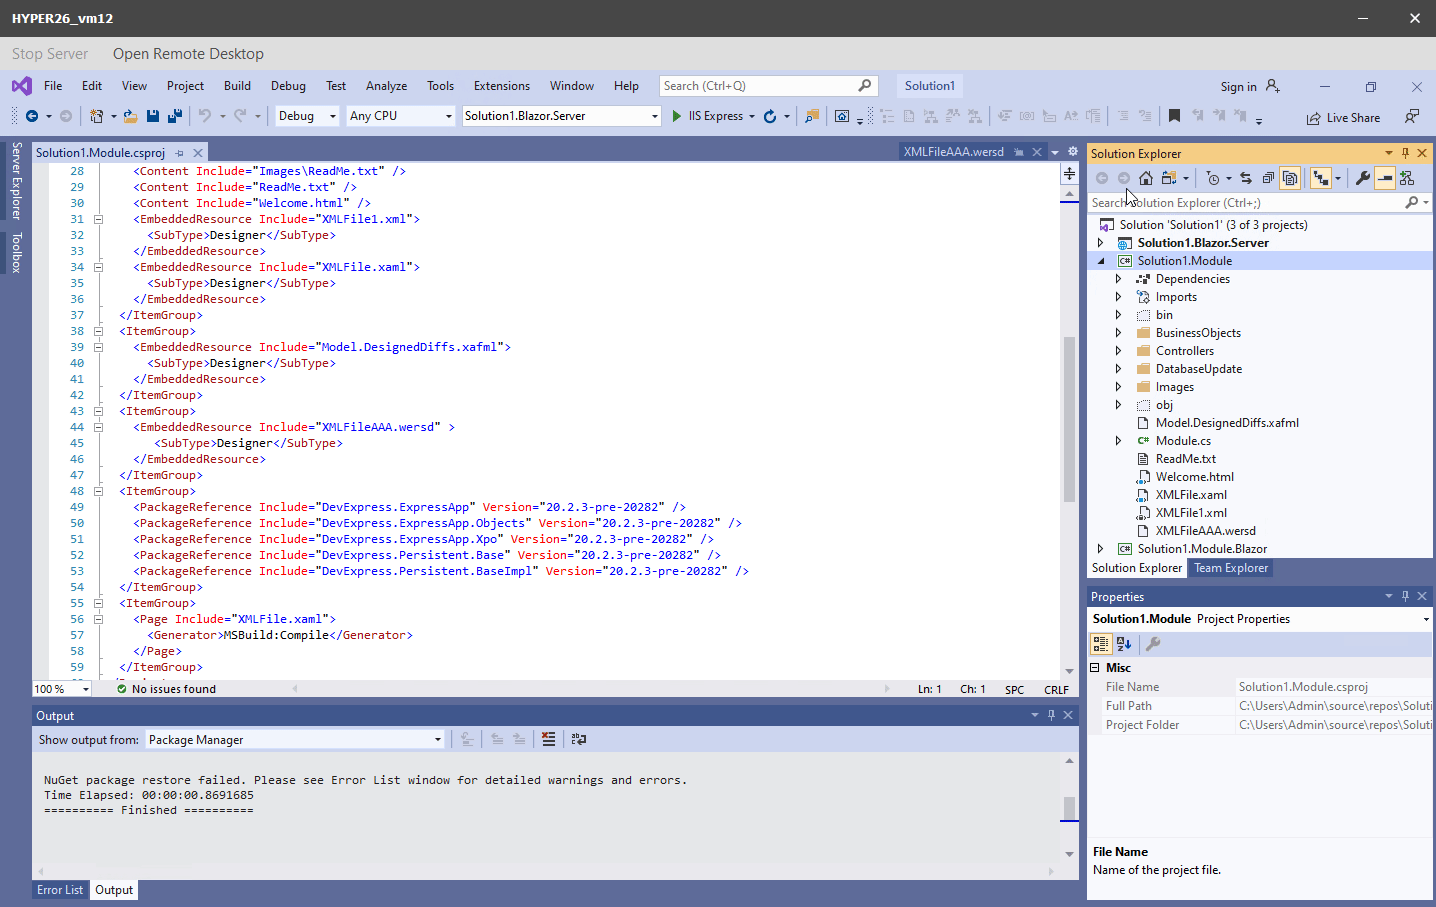Click the Sign in link
The image size is (1436, 907).
(1240, 86)
